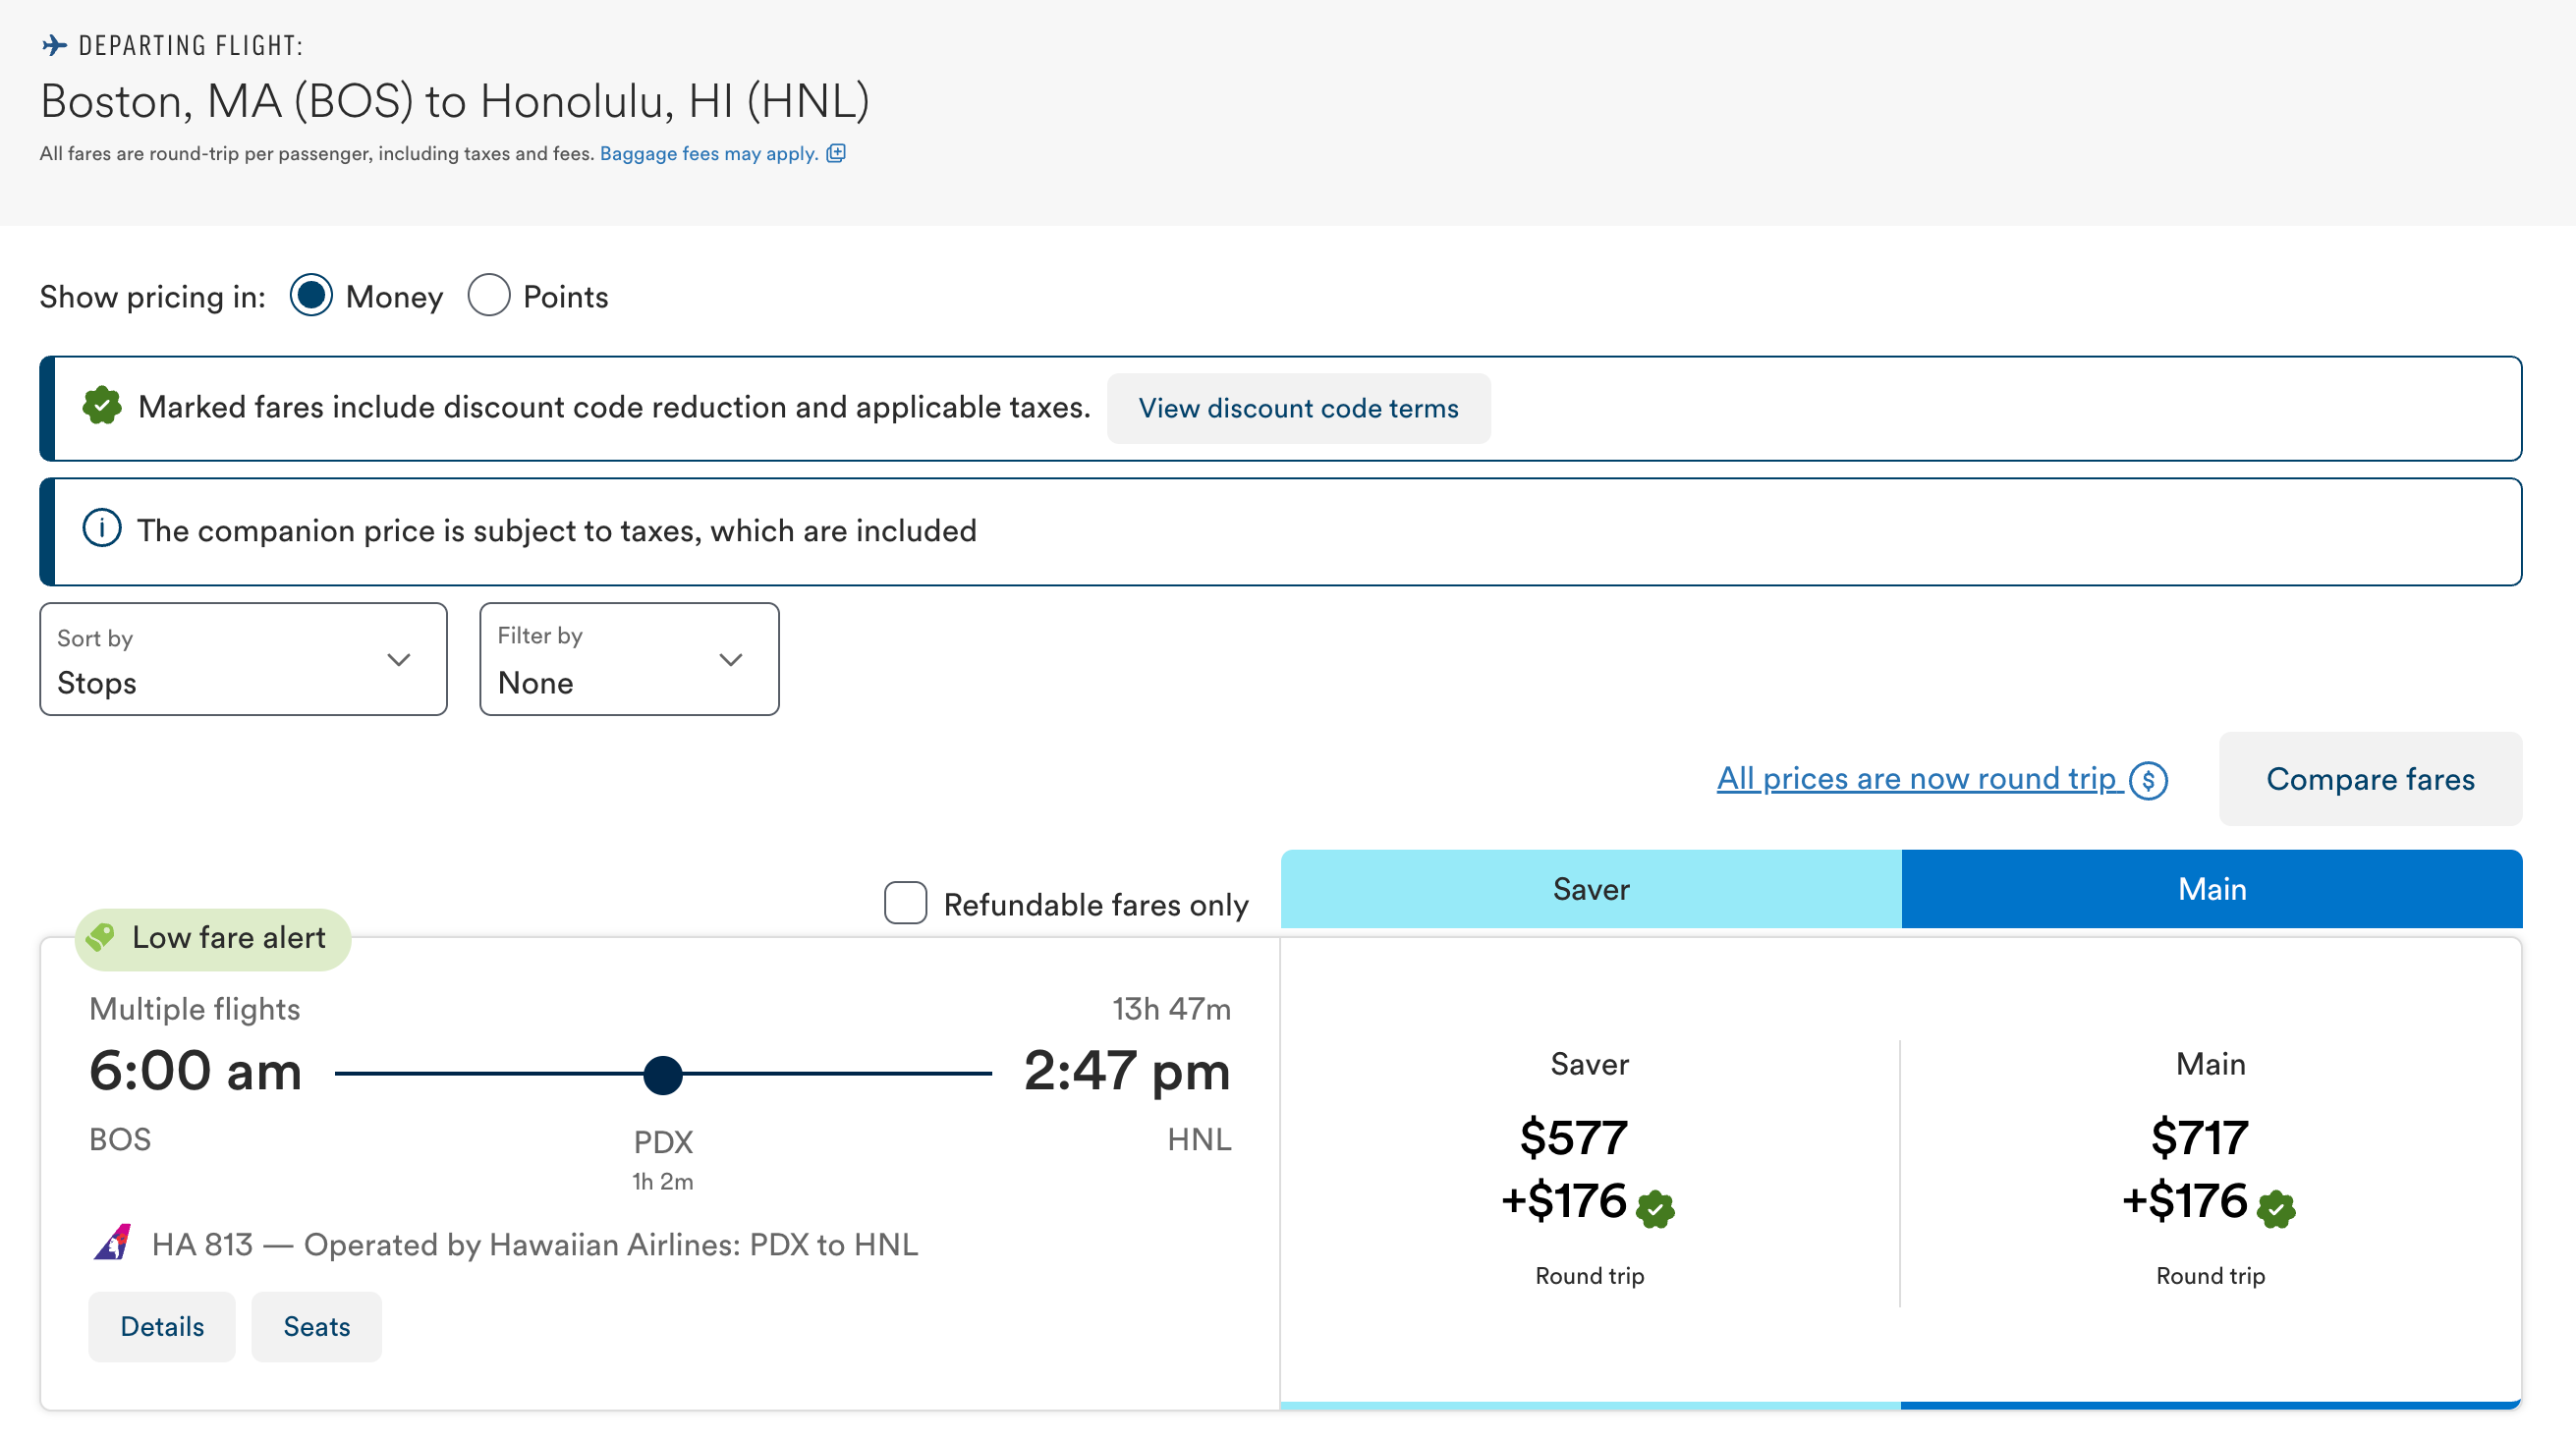Image resolution: width=2576 pixels, height=1440 pixels.
Task: Click the external link icon after baggage fees
Action: (836, 153)
